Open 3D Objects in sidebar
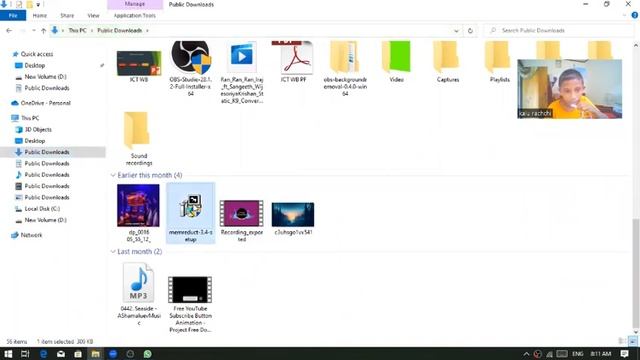The image size is (640, 360). point(38,129)
